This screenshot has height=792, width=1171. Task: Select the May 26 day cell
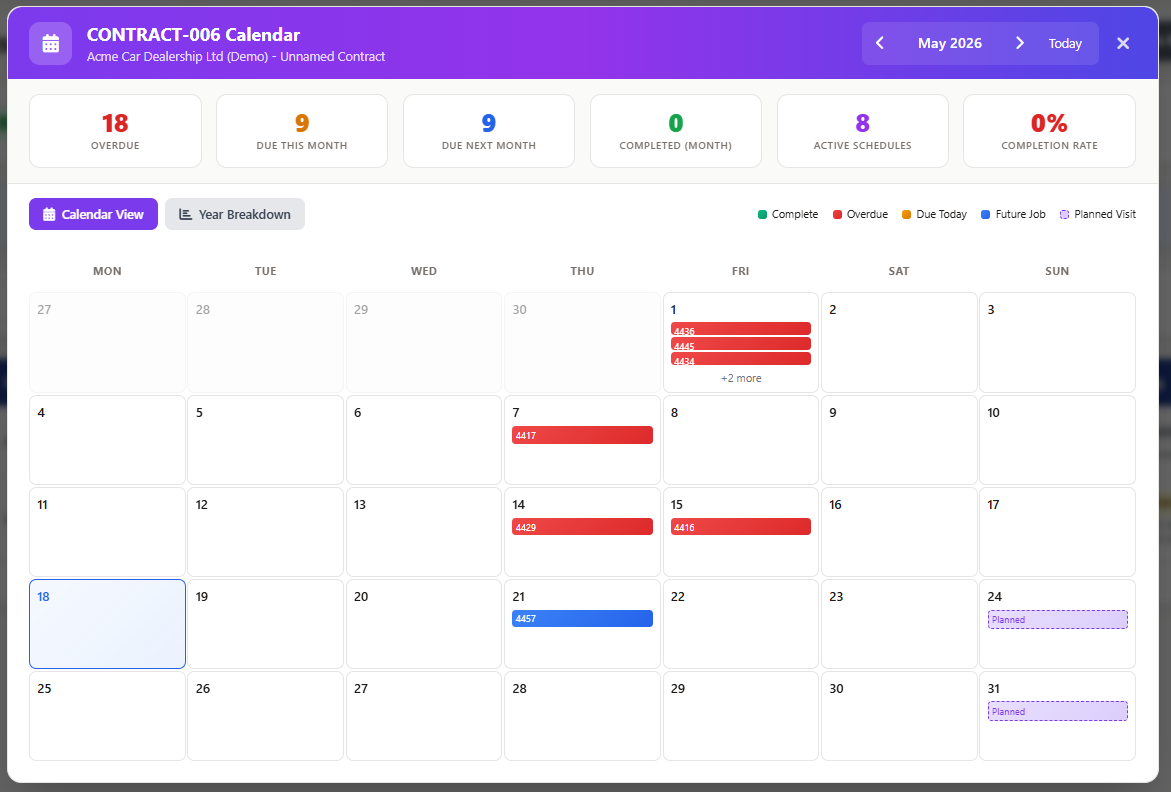click(265, 716)
